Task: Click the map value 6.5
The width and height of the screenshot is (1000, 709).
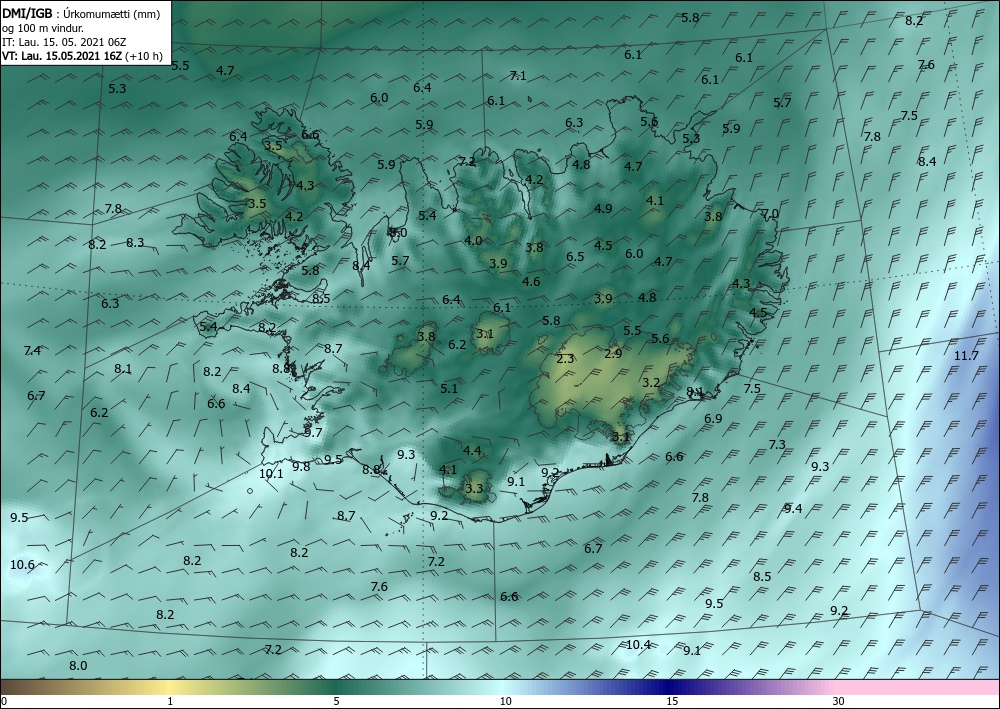Action: click(575, 256)
